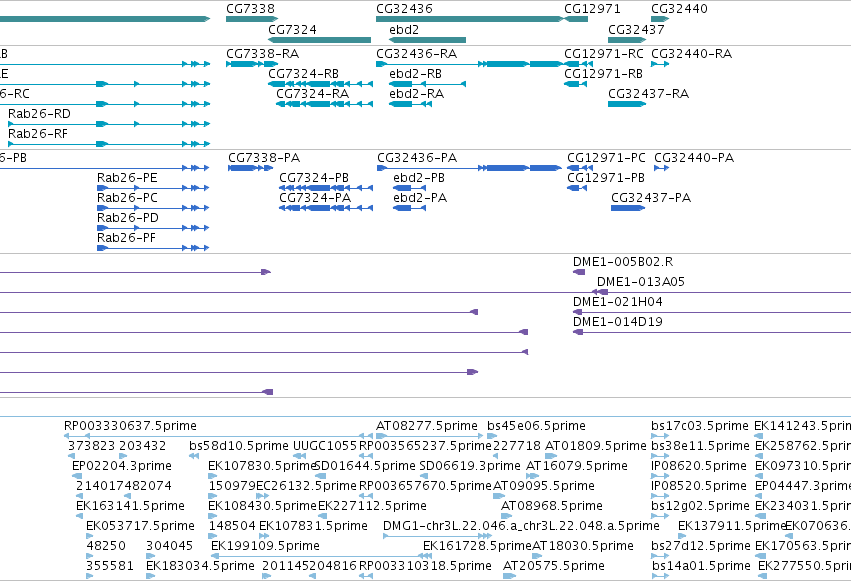851x581 pixels.
Task: Open EST AT08968.5prime
Action: point(551,506)
